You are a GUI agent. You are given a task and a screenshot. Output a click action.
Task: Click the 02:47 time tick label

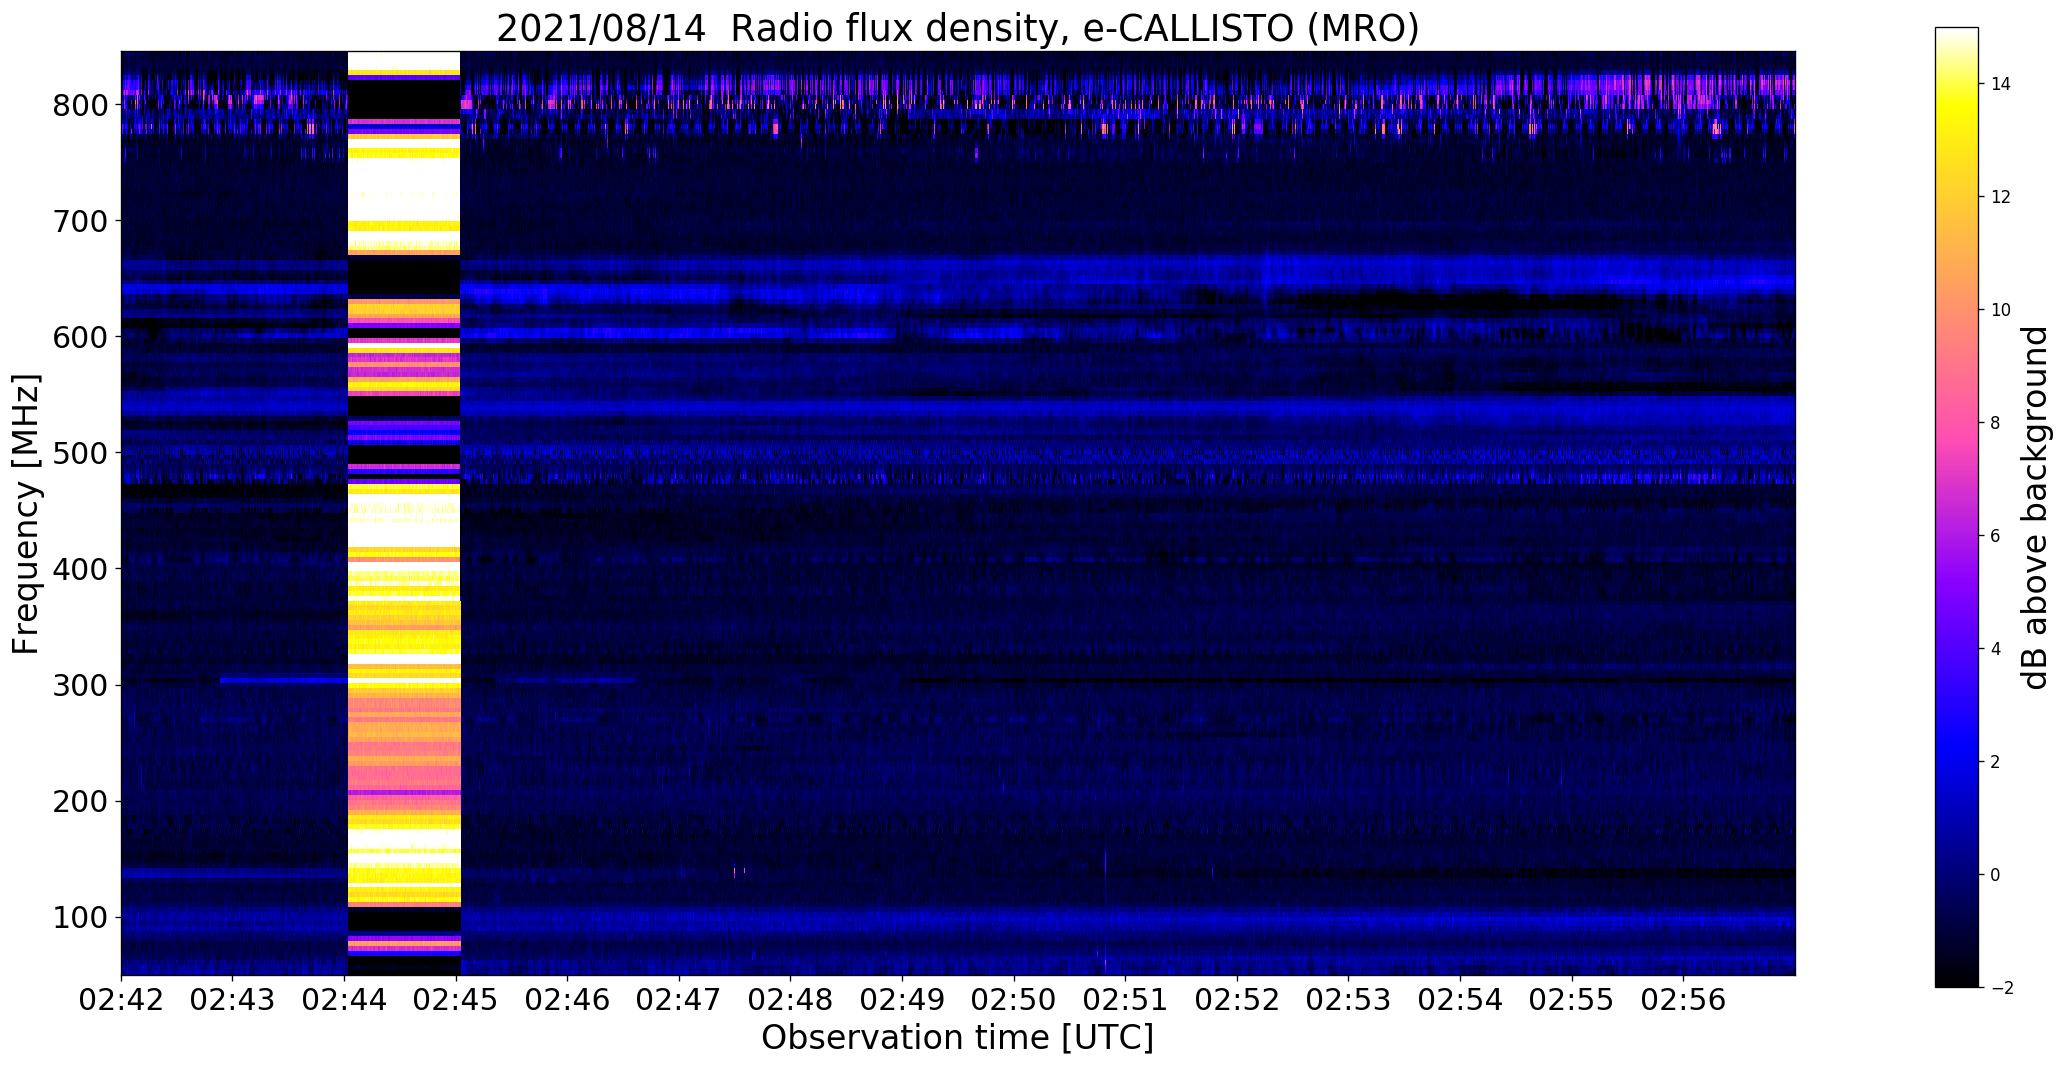pyautogui.click(x=679, y=1000)
